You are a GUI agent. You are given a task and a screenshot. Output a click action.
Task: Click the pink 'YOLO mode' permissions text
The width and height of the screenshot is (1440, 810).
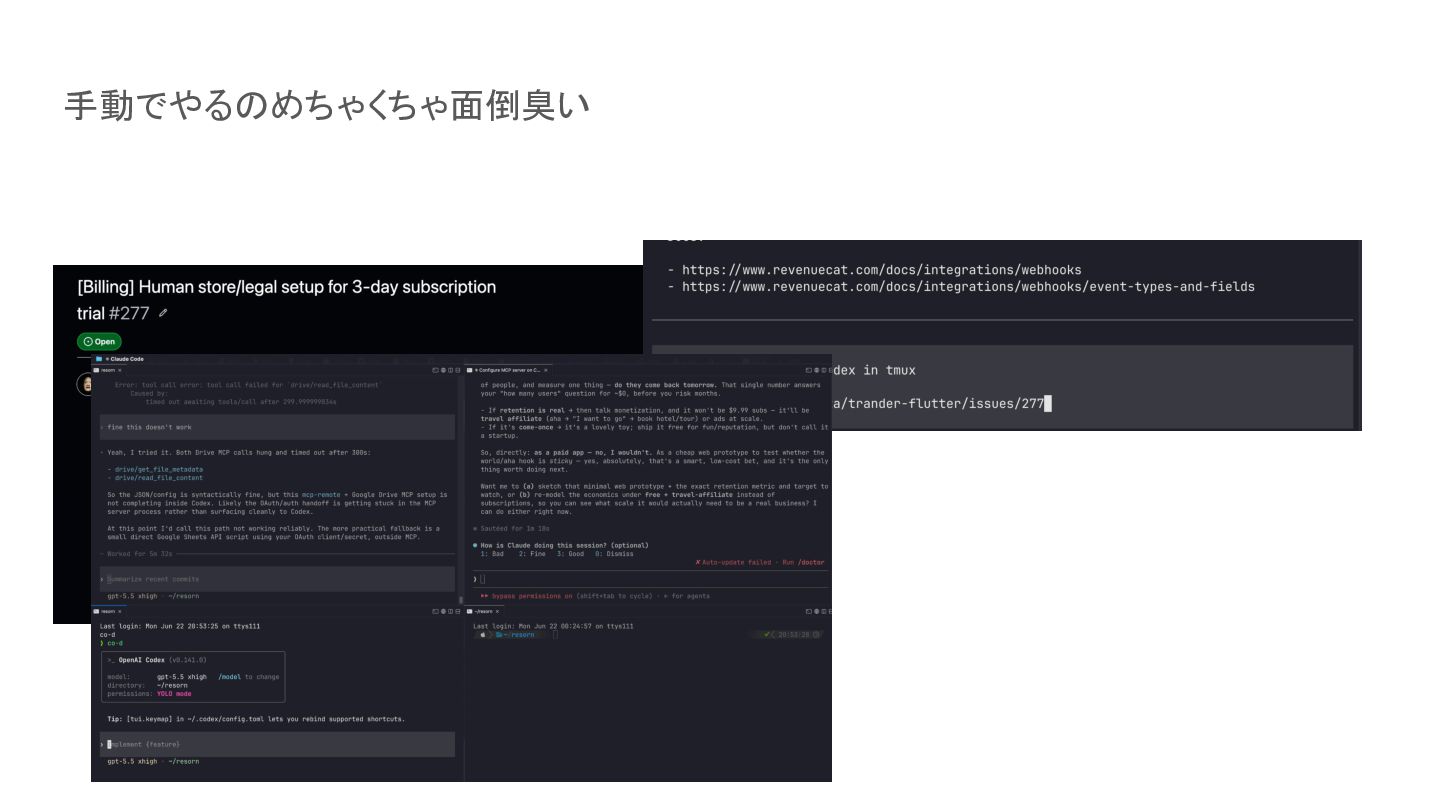click(x=174, y=694)
